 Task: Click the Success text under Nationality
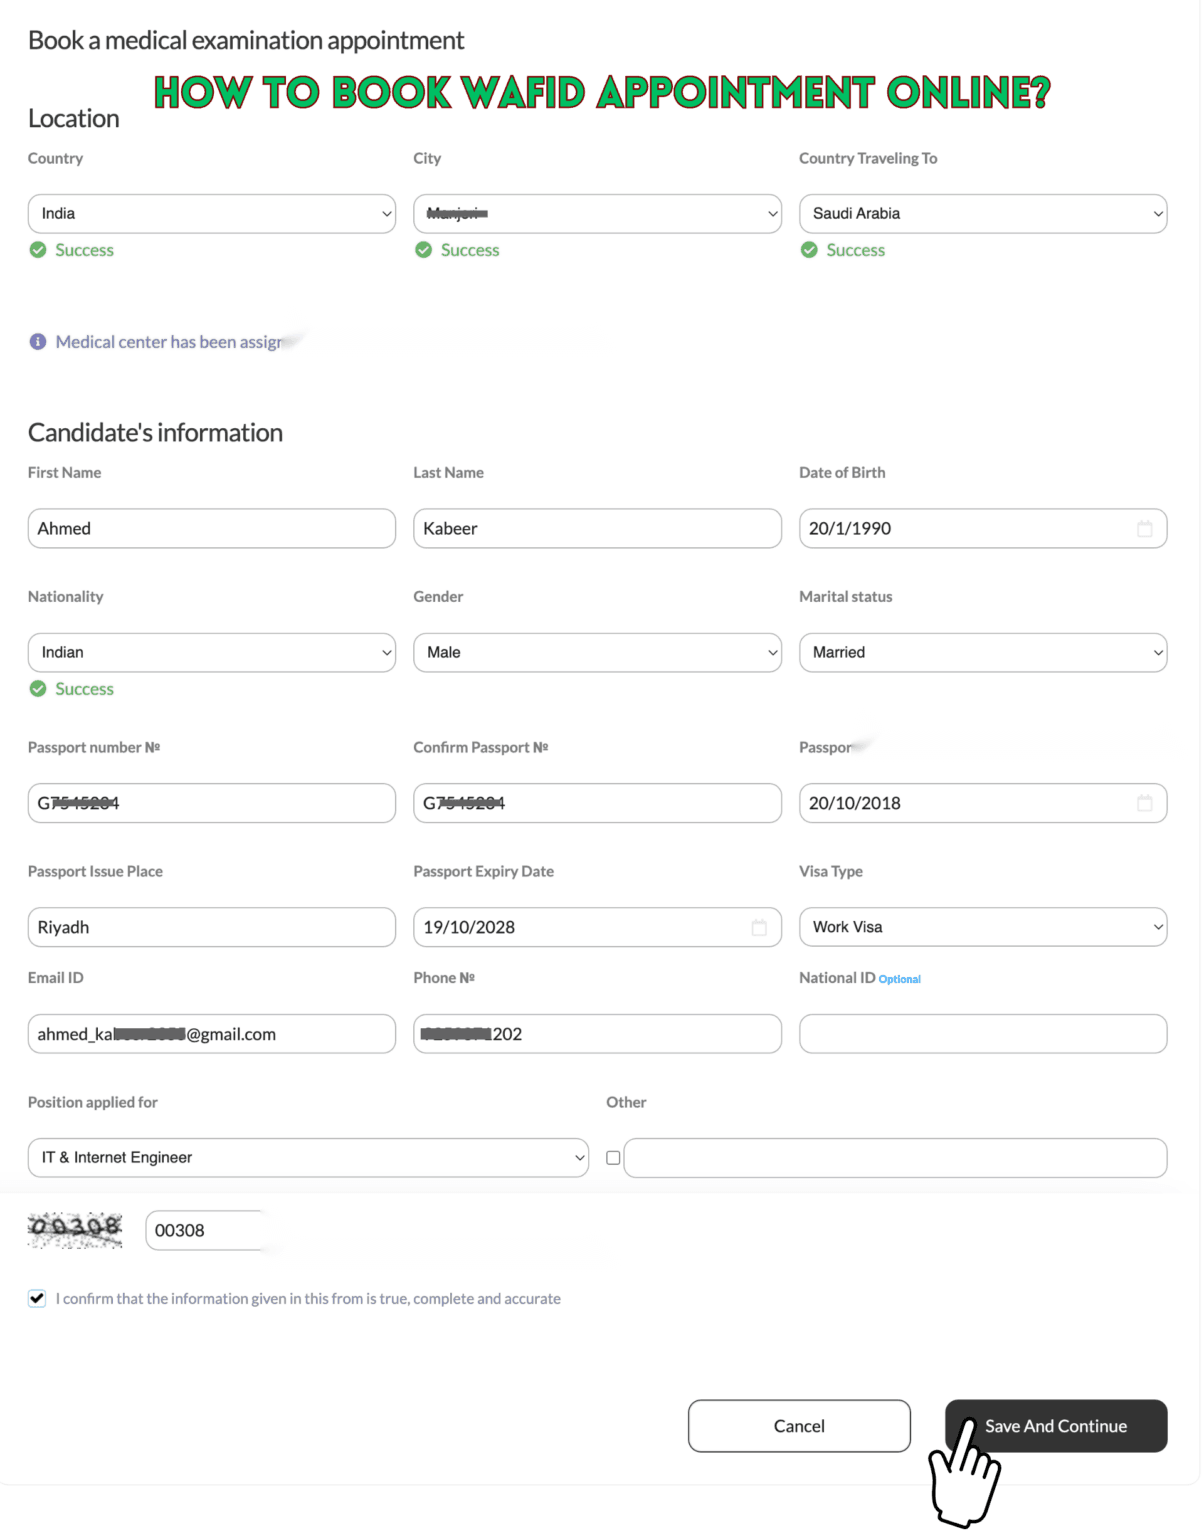84,689
